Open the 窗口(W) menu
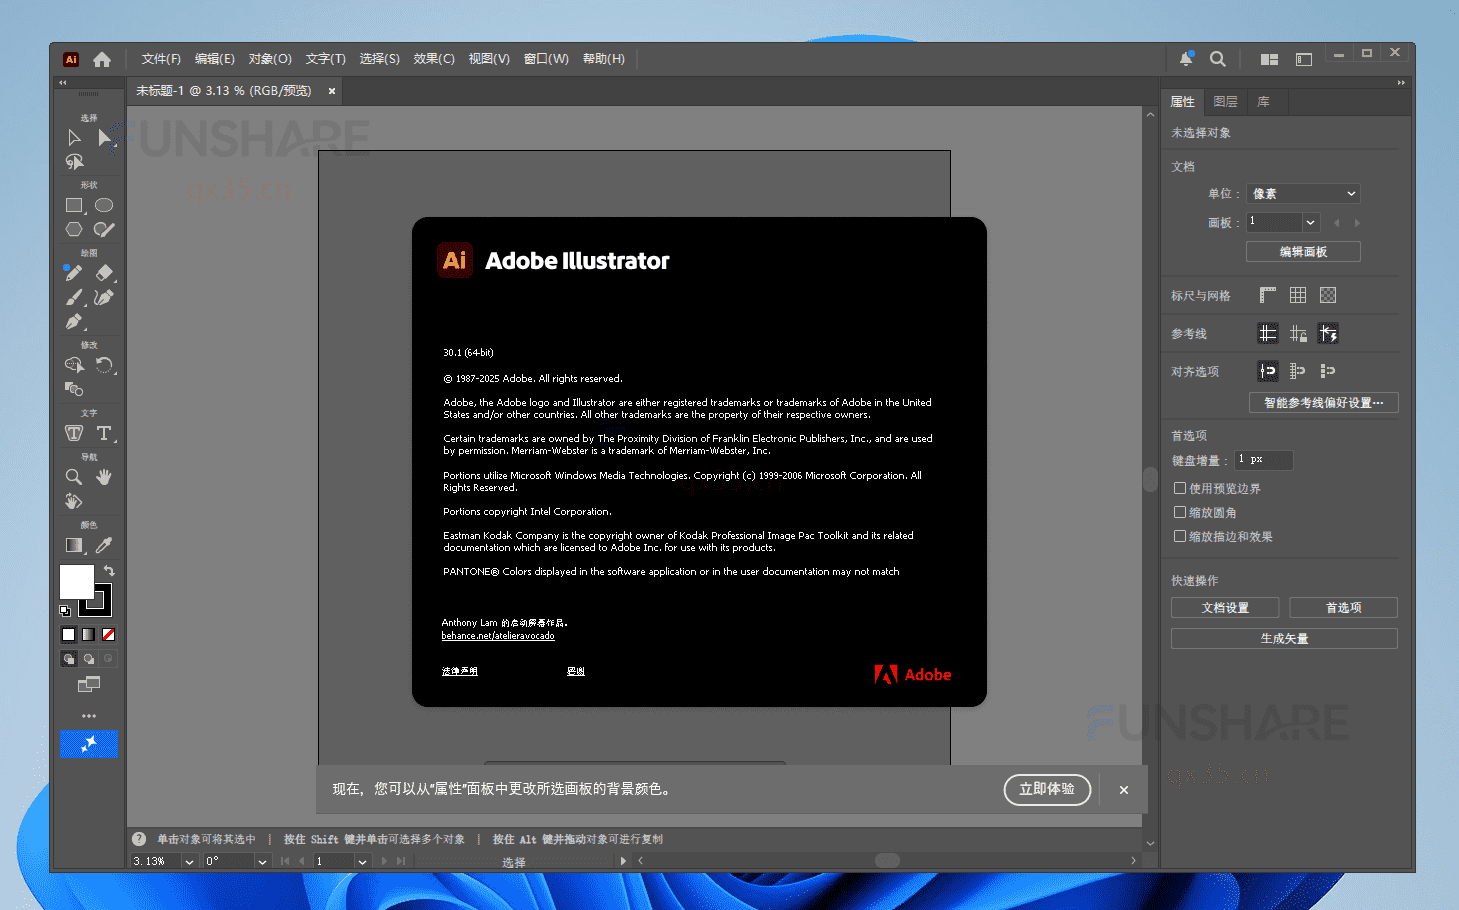Screen dimensions: 1459x910 coord(546,59)
